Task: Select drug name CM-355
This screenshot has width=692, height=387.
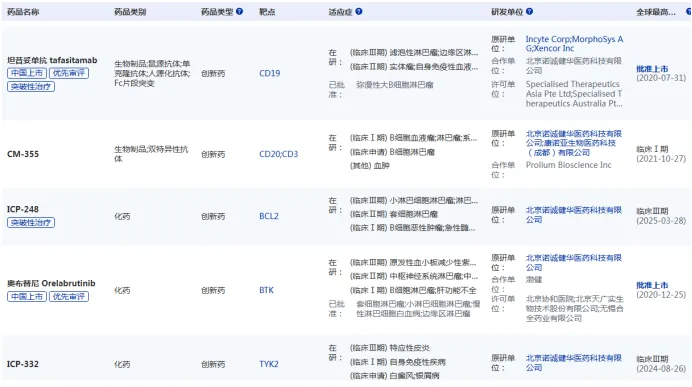Action: (23, 154)
